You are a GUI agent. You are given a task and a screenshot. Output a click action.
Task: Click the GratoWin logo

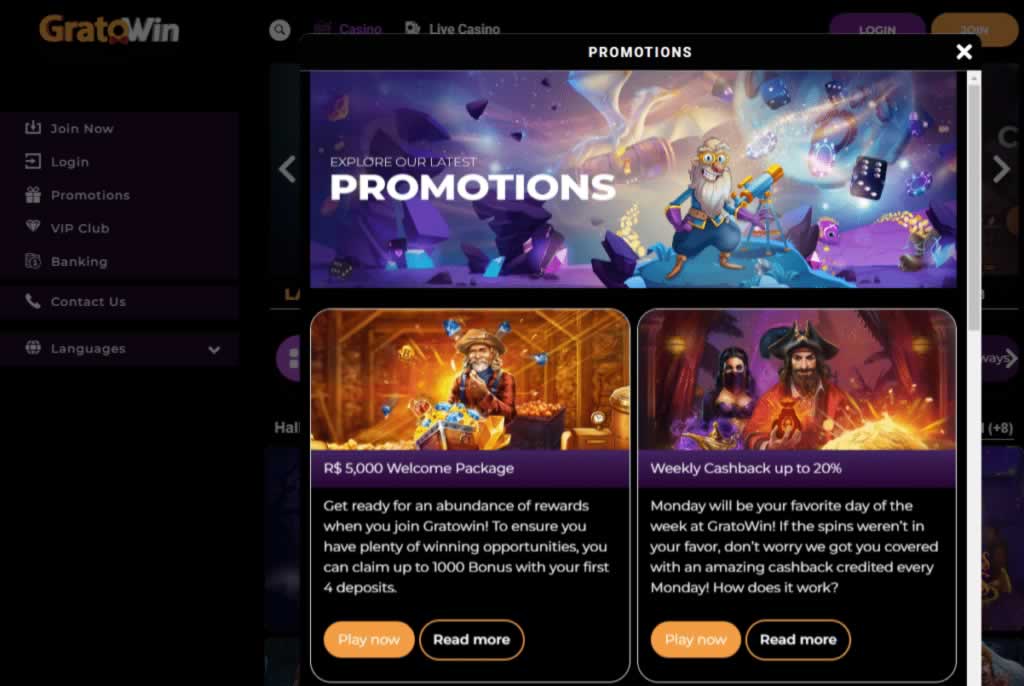point(109,29)
